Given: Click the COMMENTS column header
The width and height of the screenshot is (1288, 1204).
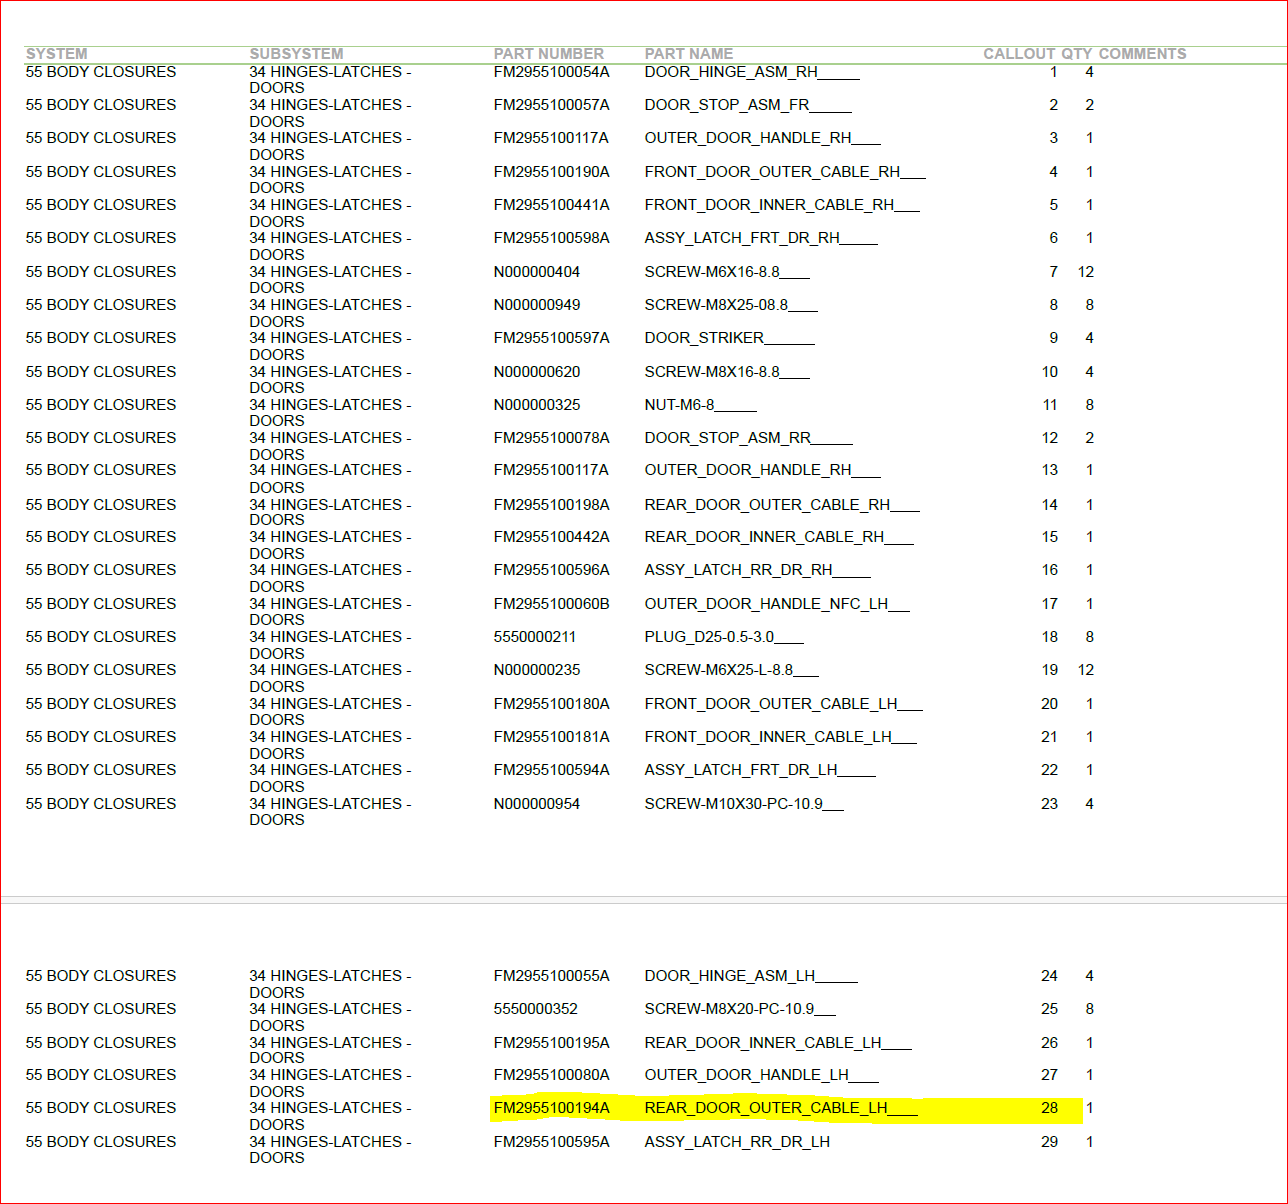Looking at the screenshot, I should [x=1142, y=54].
